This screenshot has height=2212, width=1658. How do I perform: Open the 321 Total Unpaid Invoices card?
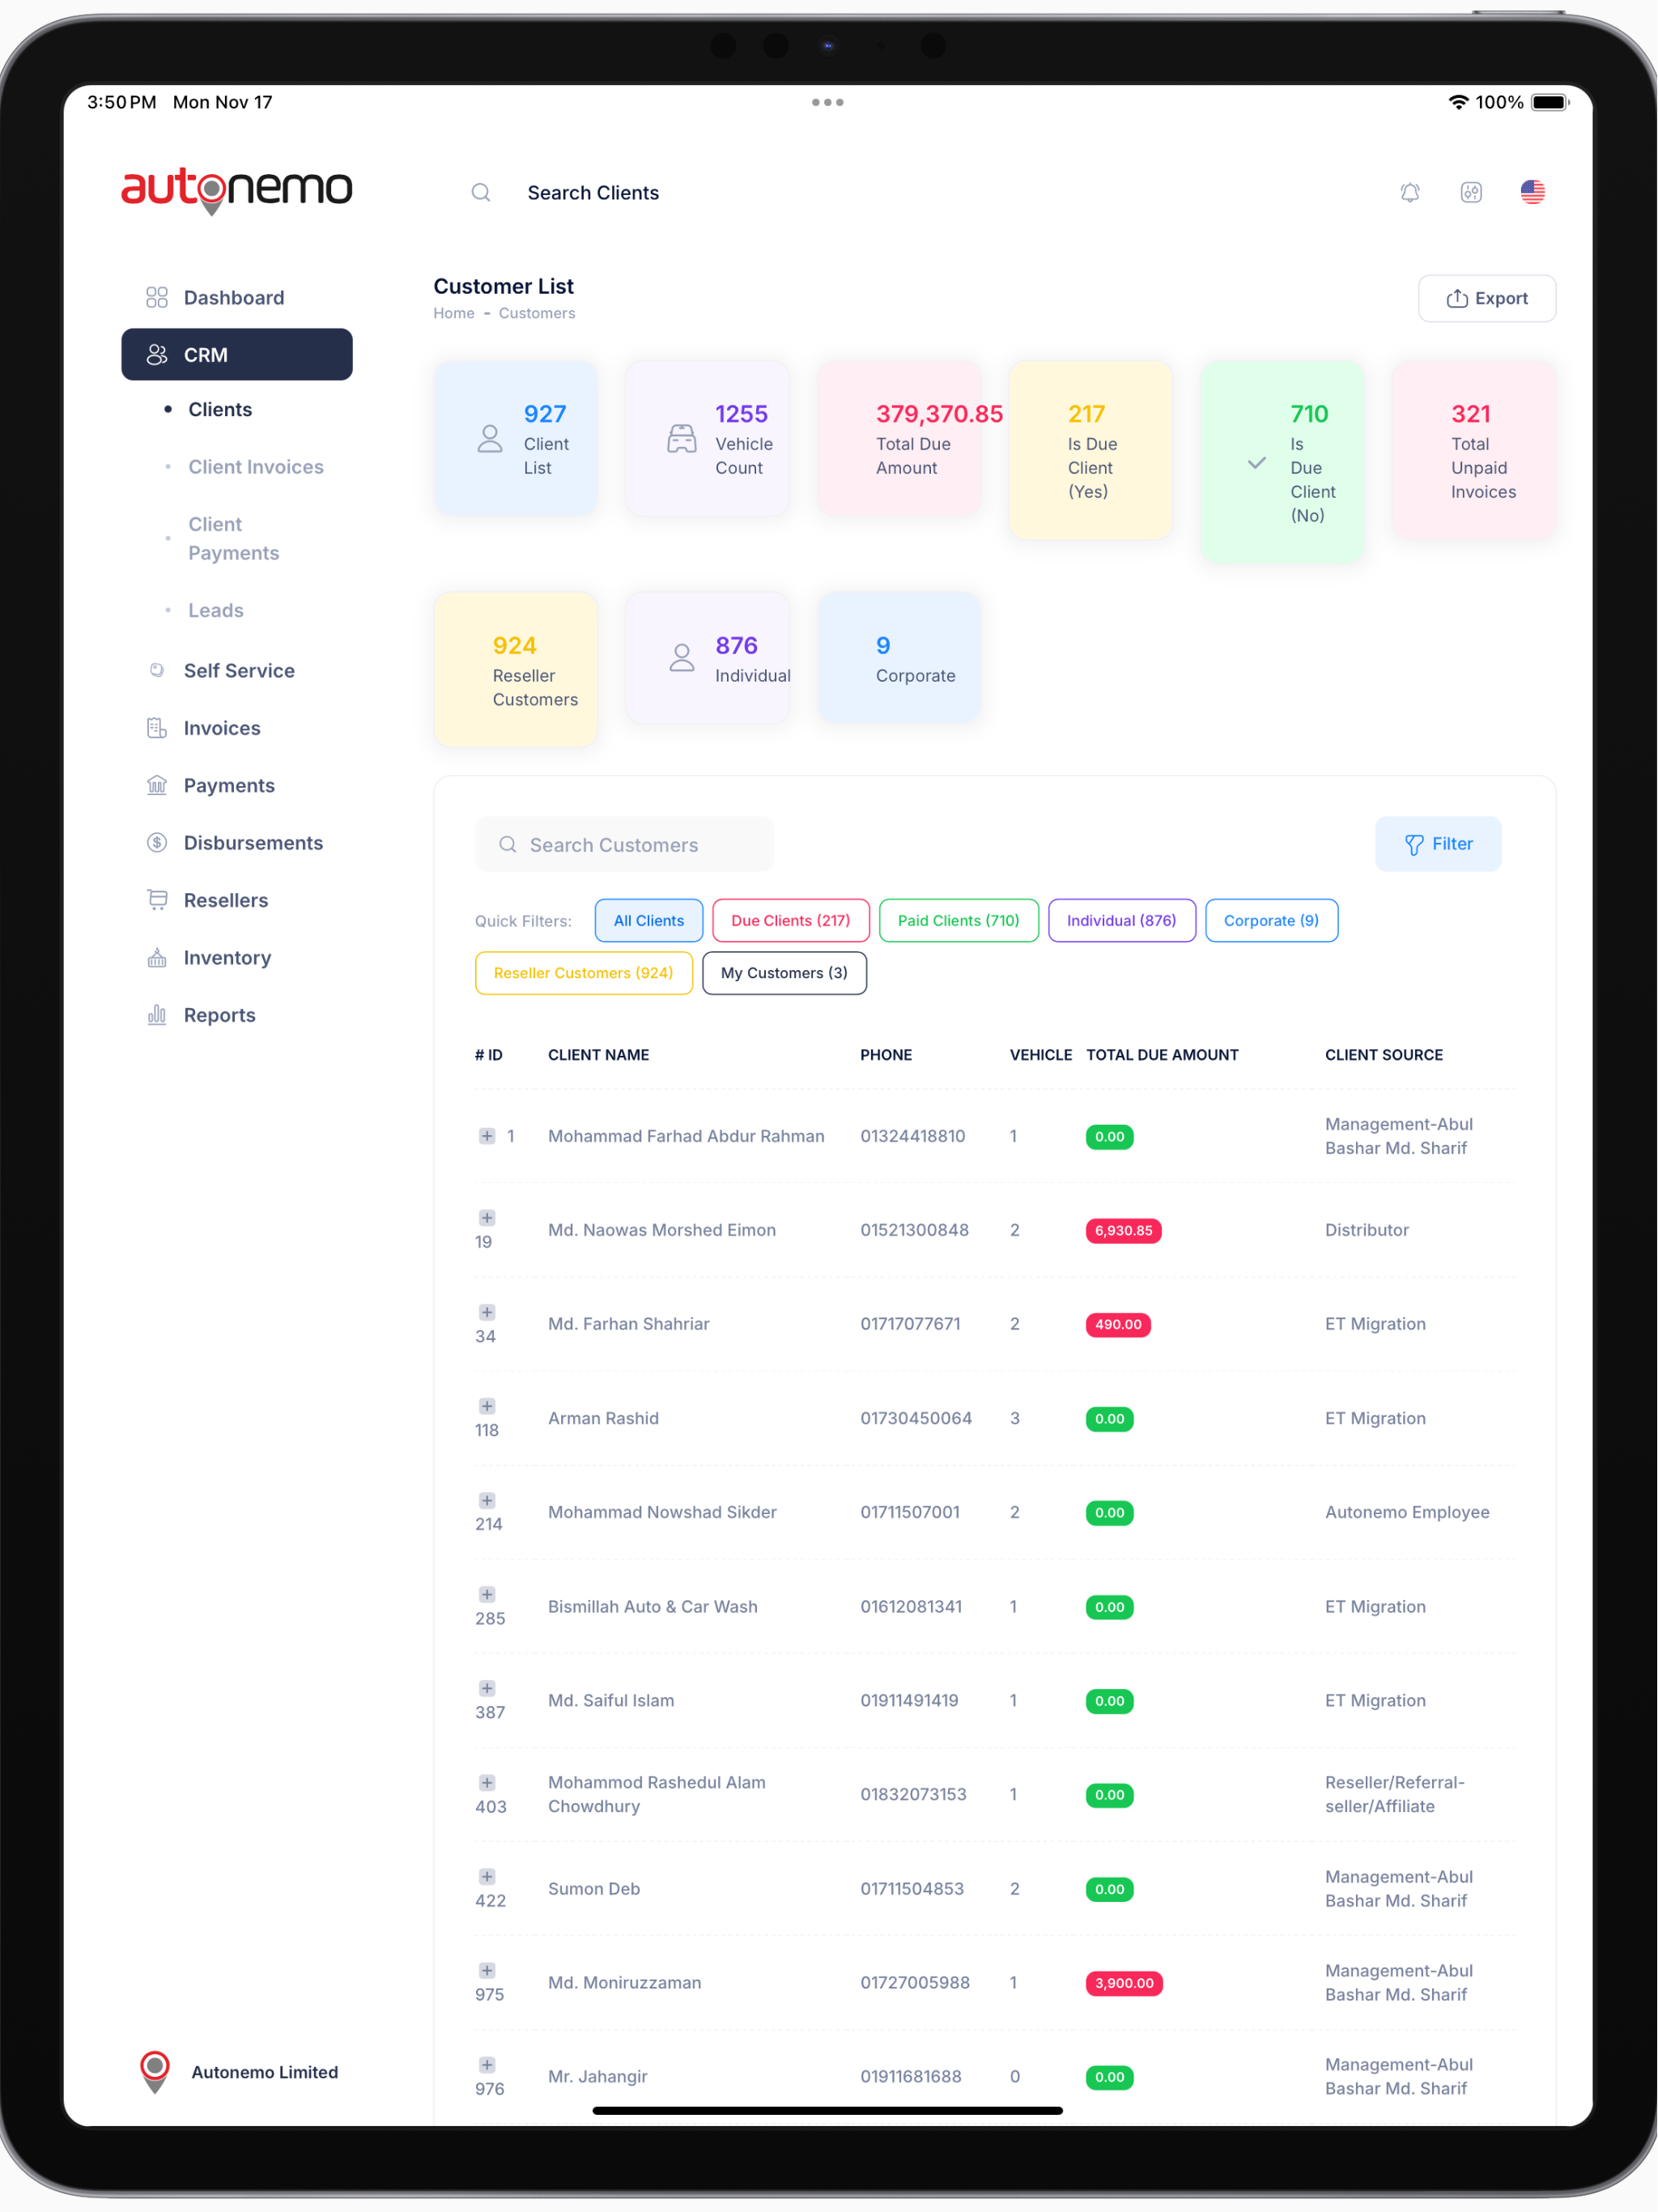point(1473,451)
